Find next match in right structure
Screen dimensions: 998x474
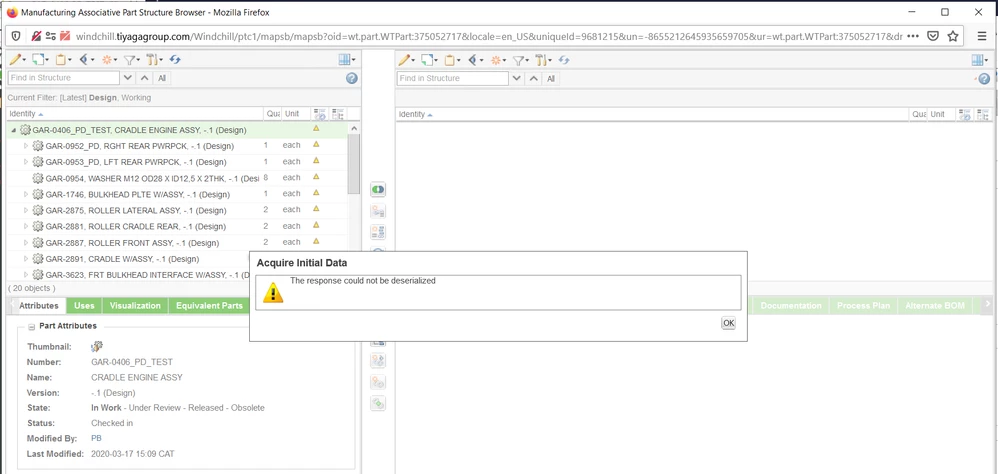point(517,78)
